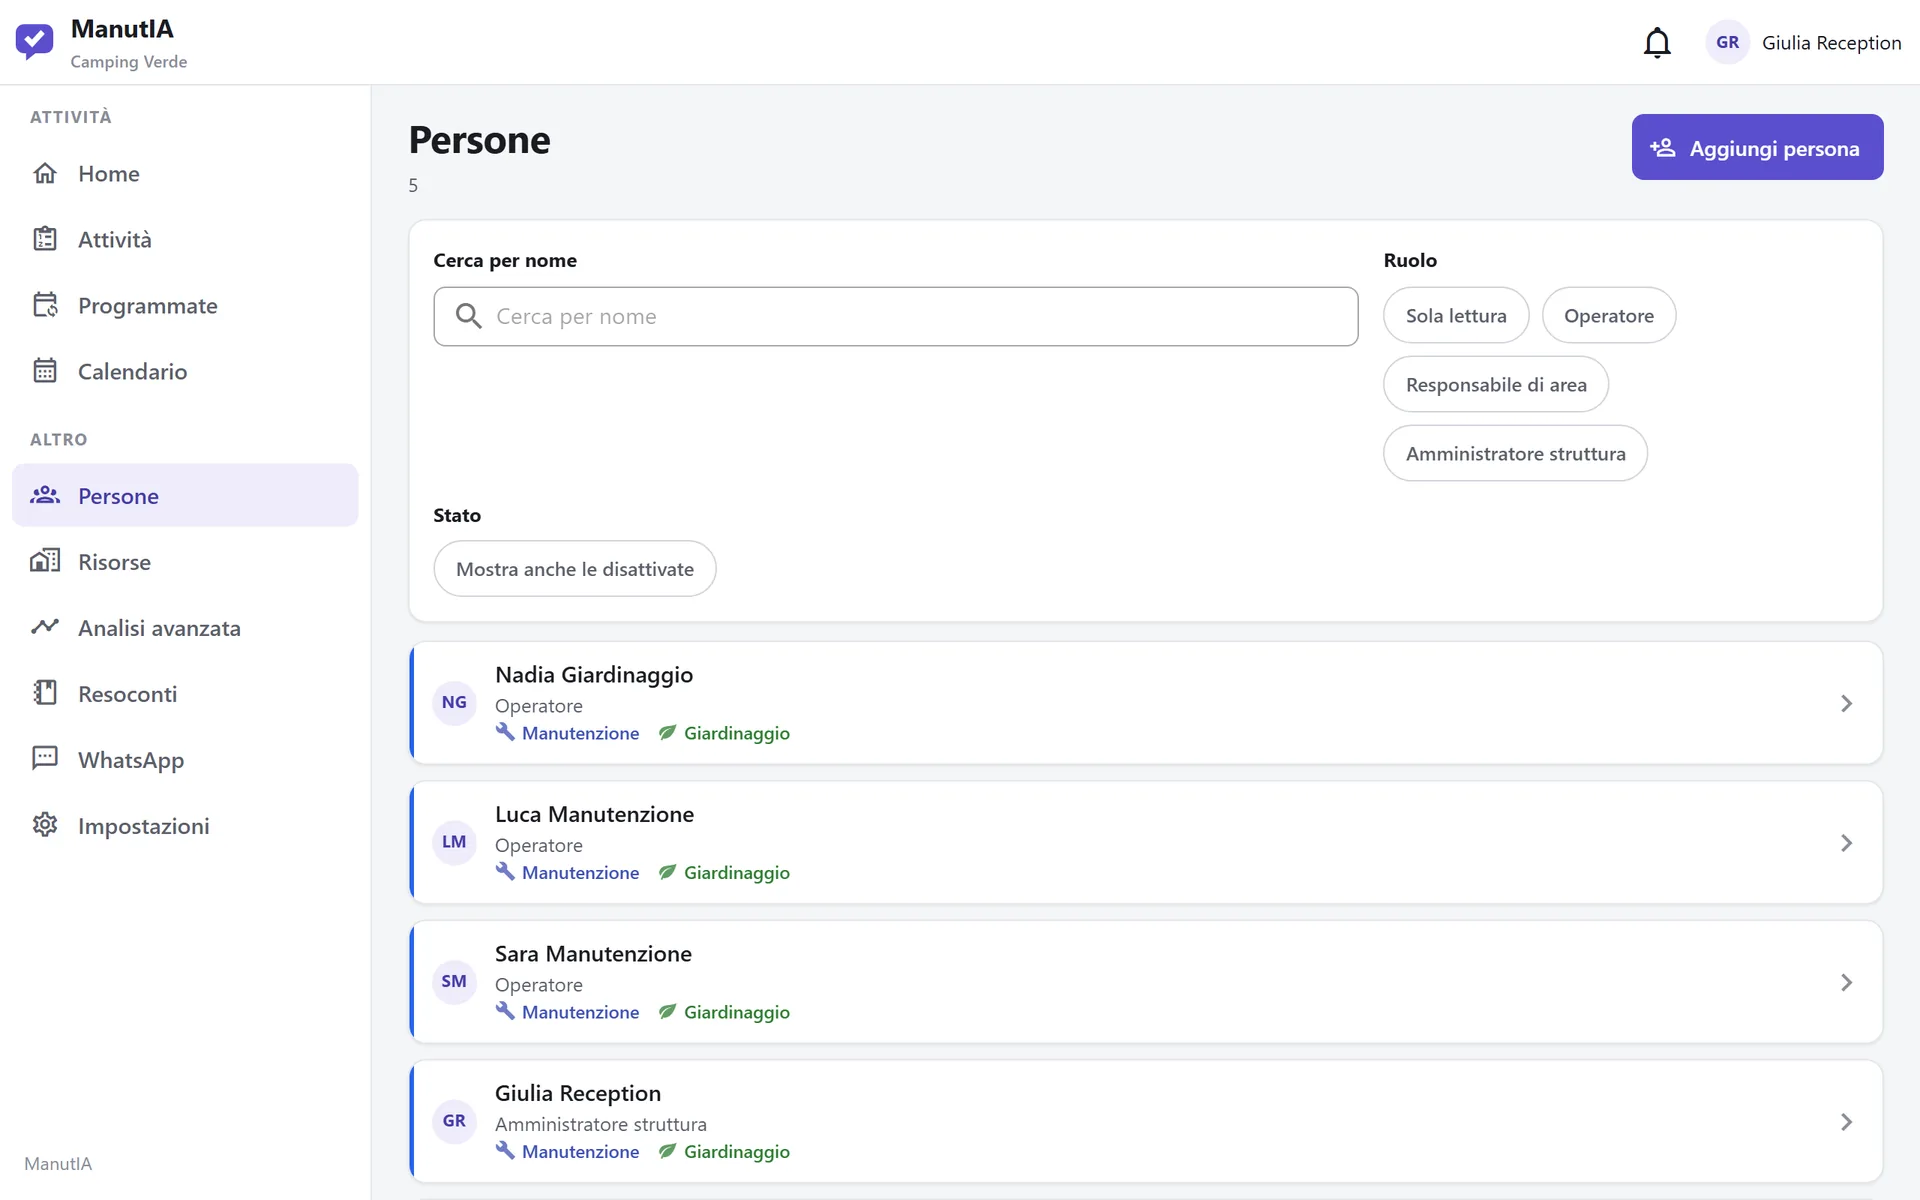The width and height of the screenshot is (1920, 1200).
Task: Open the Resoconti menu entry
Action: (185, 693)
